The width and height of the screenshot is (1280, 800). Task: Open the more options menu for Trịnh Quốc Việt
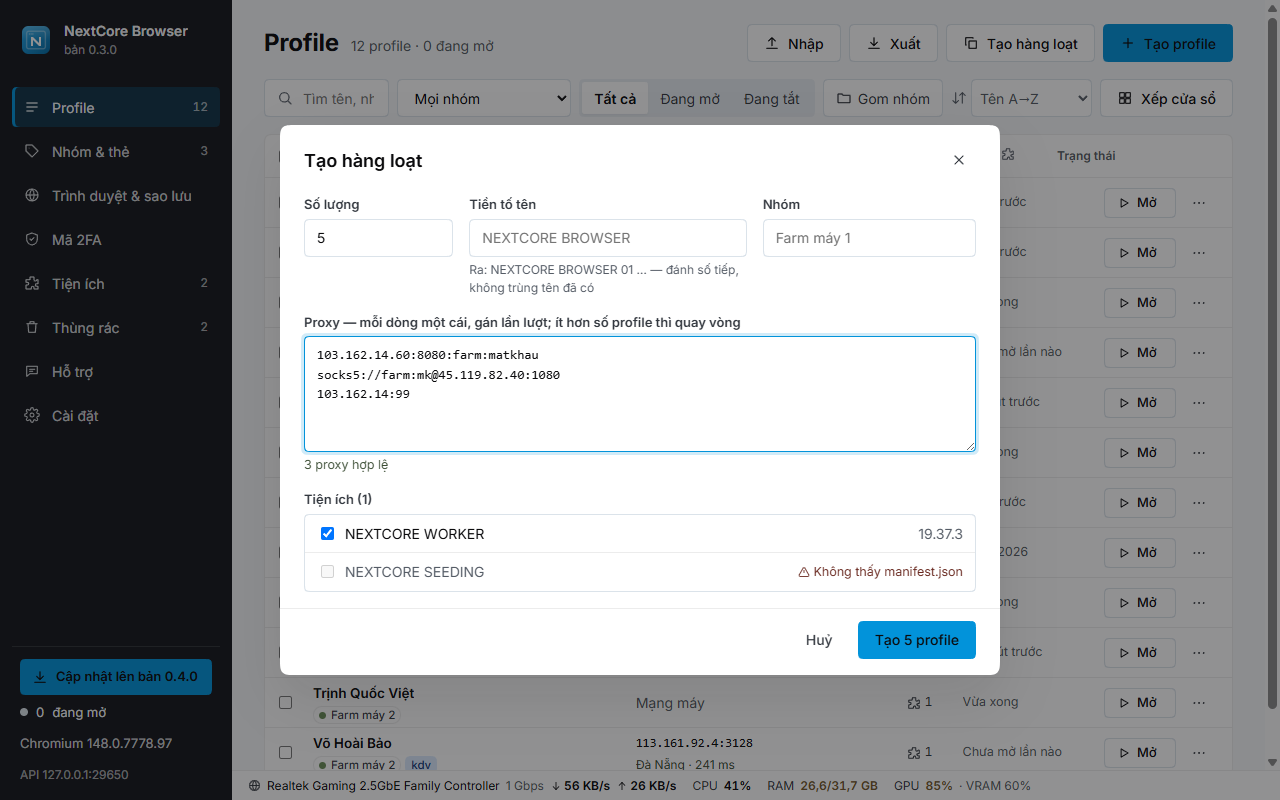(1199, 703)
